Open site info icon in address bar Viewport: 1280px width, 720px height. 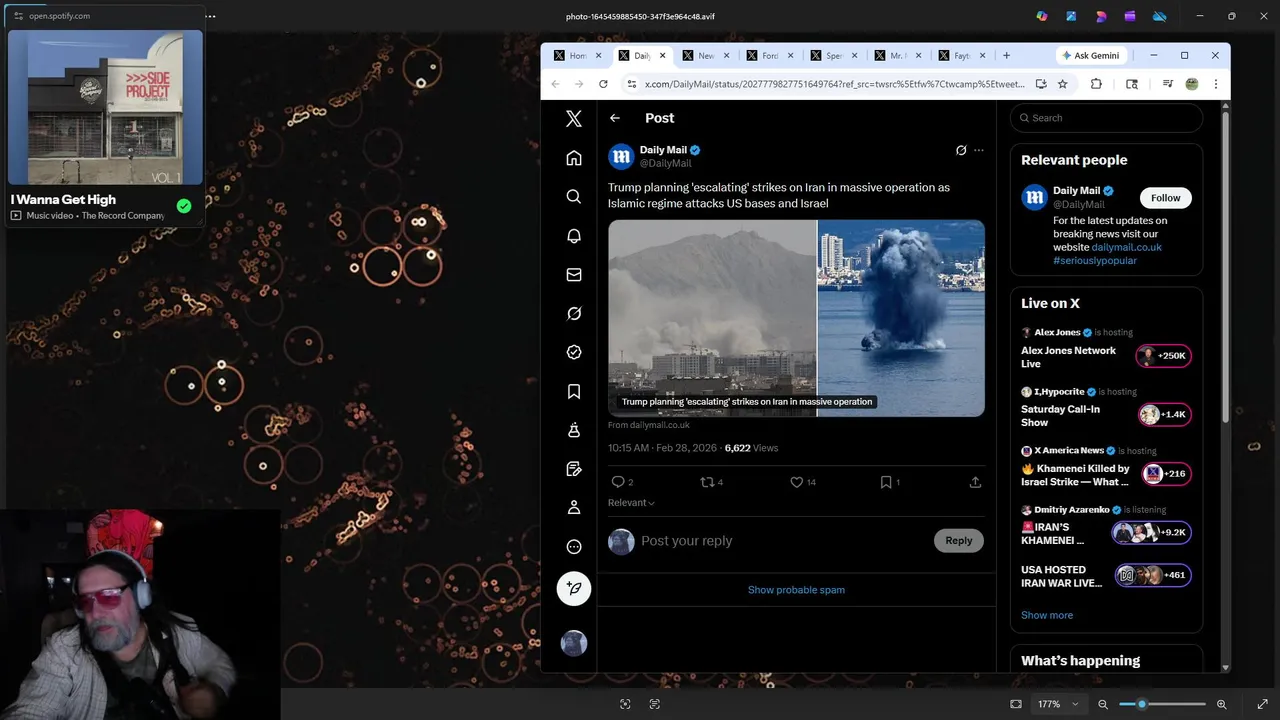631,84
